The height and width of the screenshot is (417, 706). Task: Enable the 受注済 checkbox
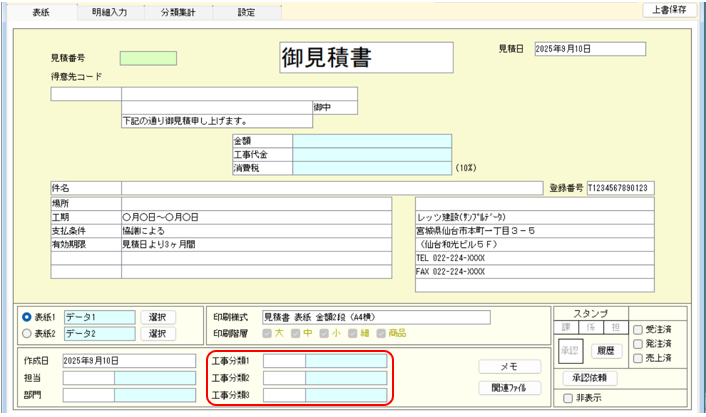coord(639,330)
